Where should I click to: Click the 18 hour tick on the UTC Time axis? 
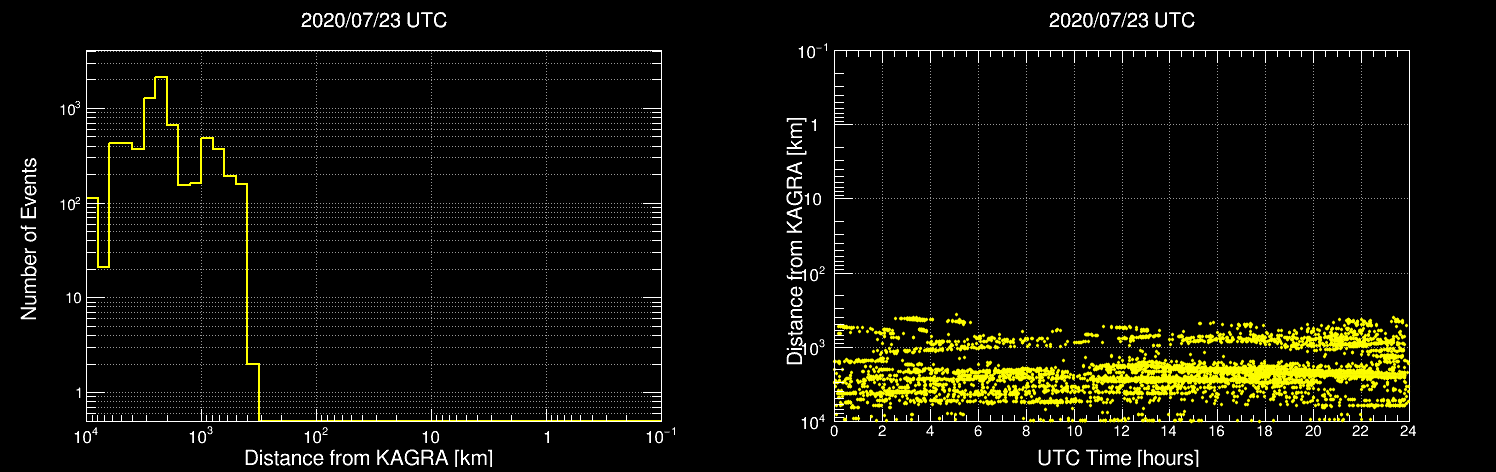pos(1265,431)
